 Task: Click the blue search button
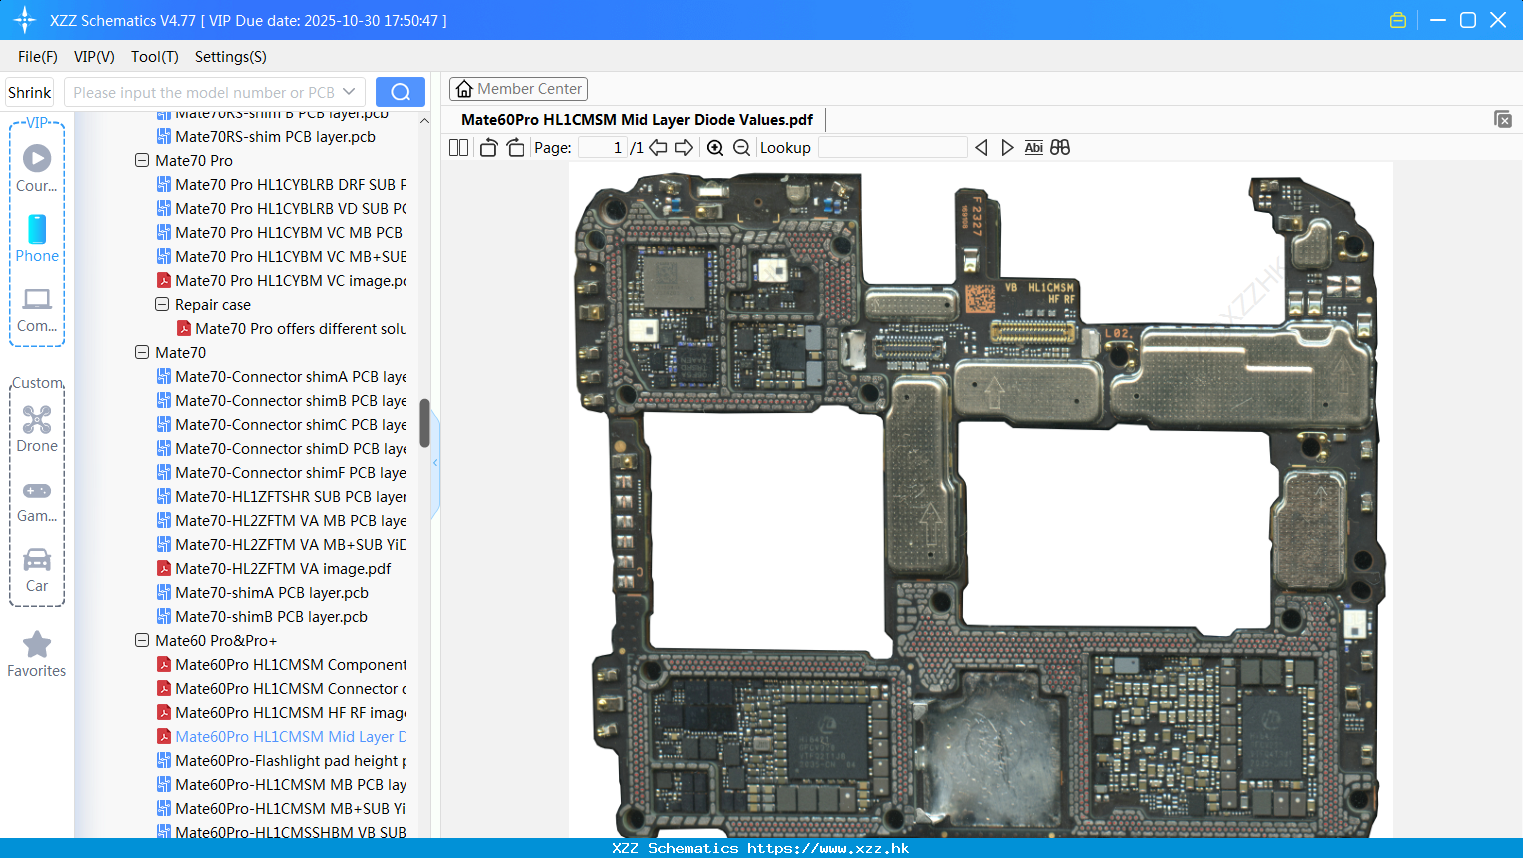(x=400, y=92)
